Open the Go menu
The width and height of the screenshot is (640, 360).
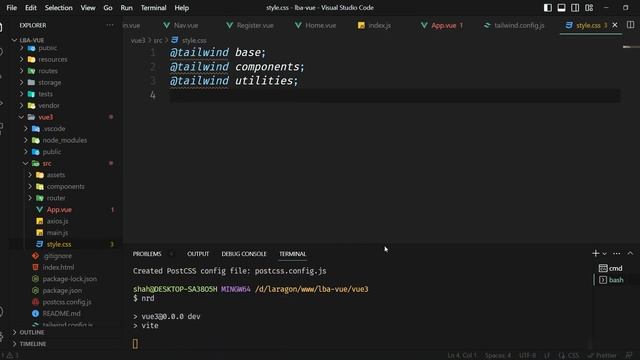(108, 8)
